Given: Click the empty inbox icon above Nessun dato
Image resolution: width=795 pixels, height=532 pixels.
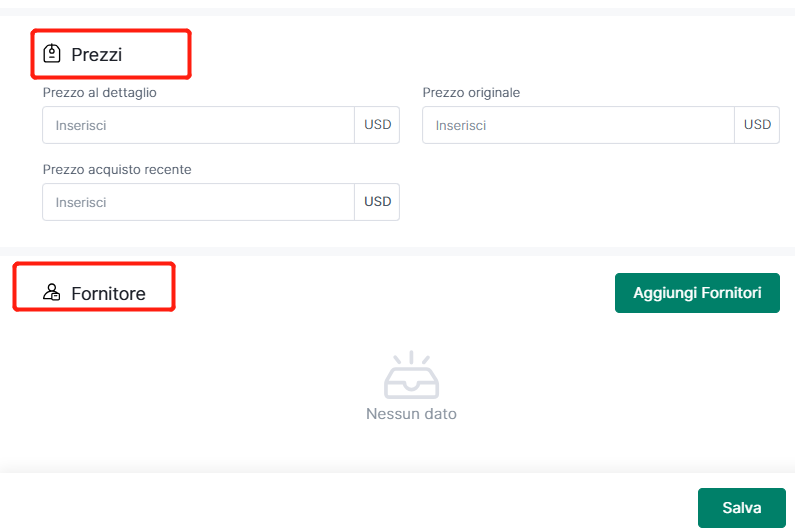Looking at the screenshot, I should pyautogui.click(x=411, y=377).
